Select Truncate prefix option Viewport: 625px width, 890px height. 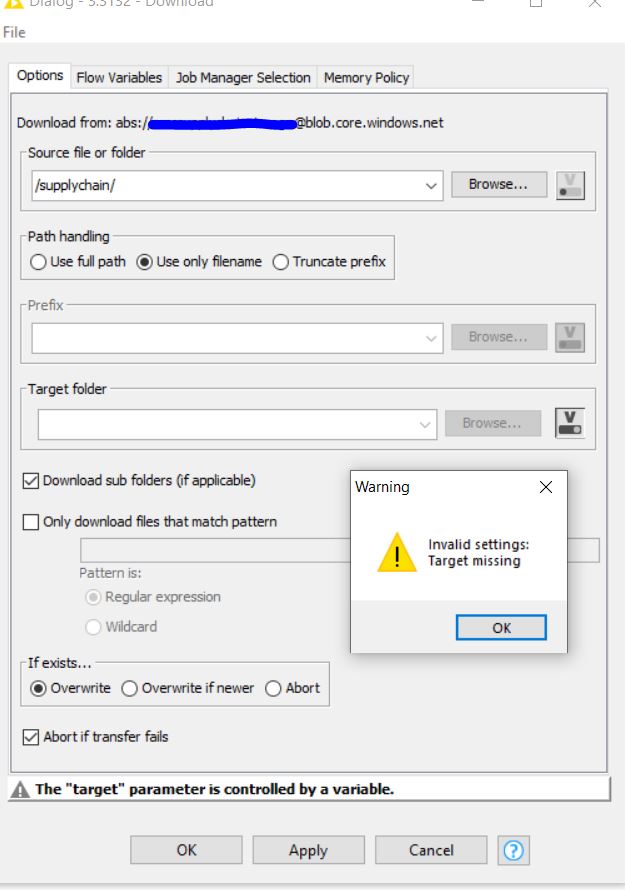(280, 262)
